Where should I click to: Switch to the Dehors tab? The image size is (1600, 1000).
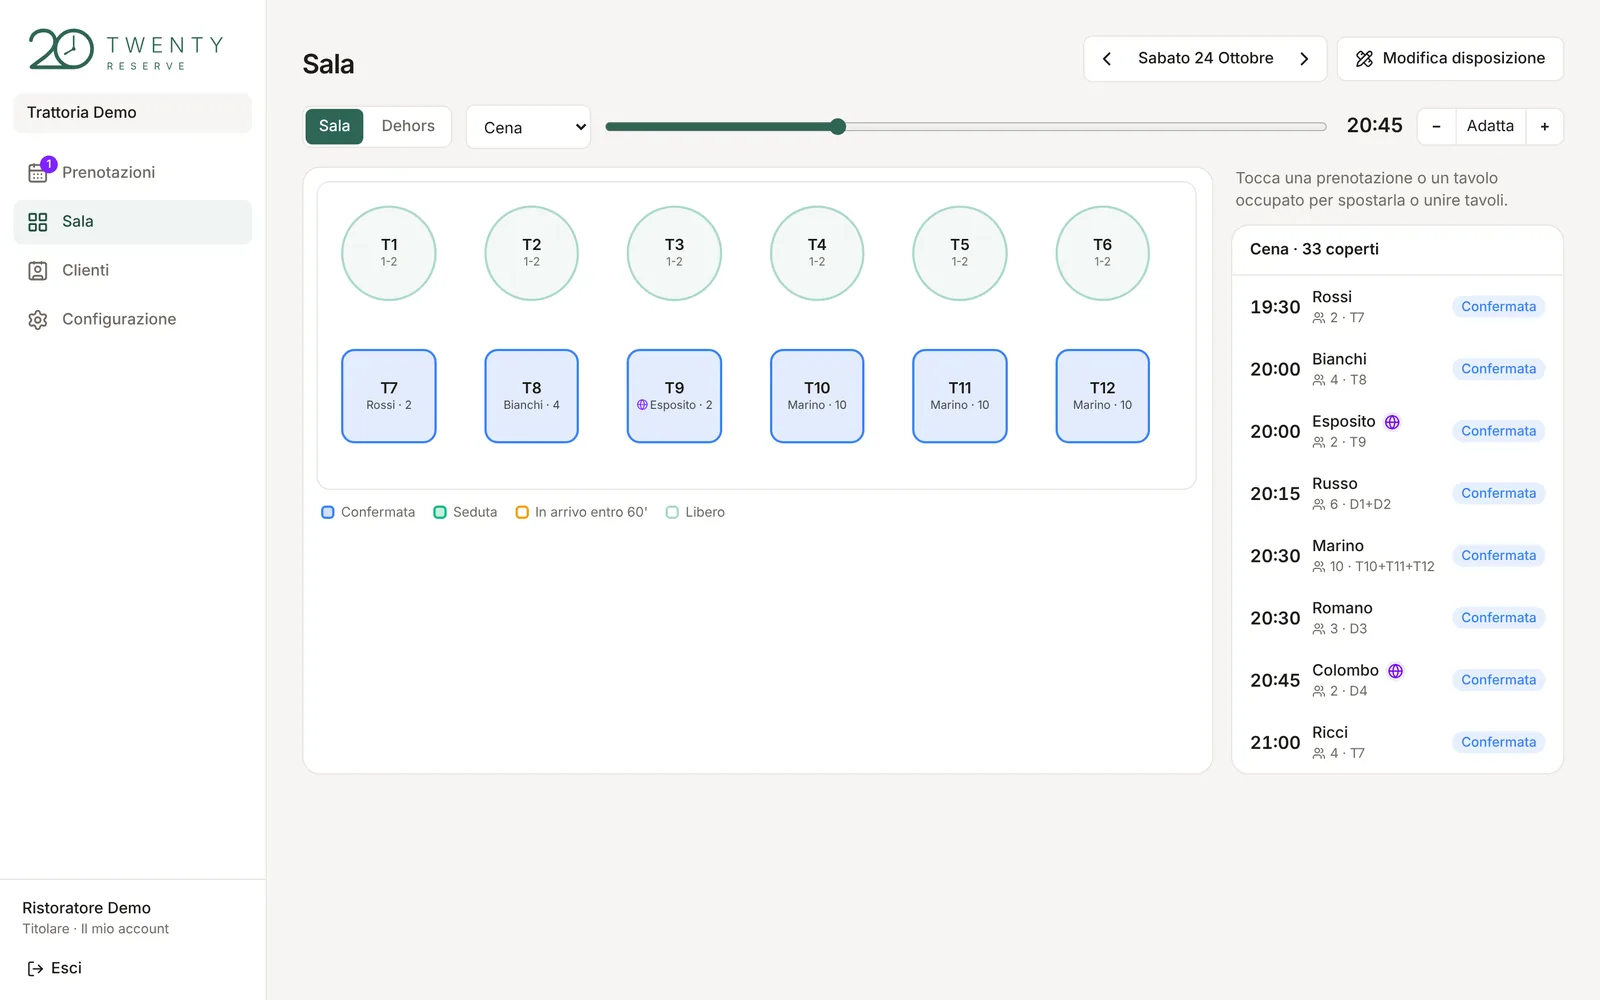click(x=408, y=126)
